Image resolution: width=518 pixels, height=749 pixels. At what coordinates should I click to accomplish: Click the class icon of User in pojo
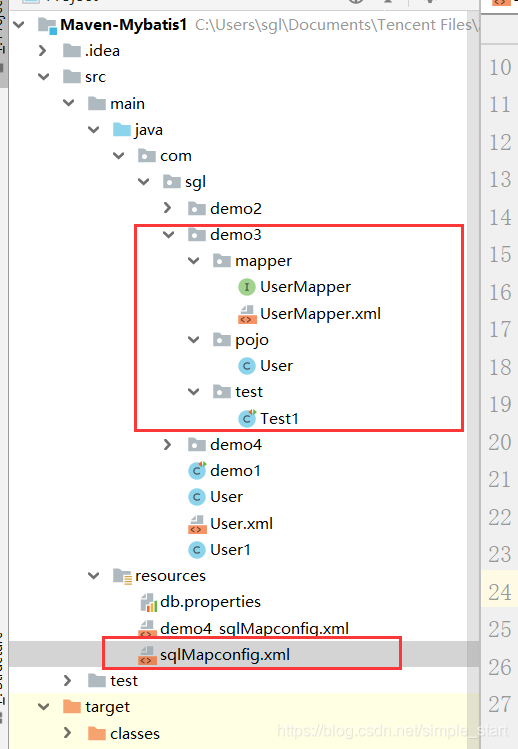(247, 366)
